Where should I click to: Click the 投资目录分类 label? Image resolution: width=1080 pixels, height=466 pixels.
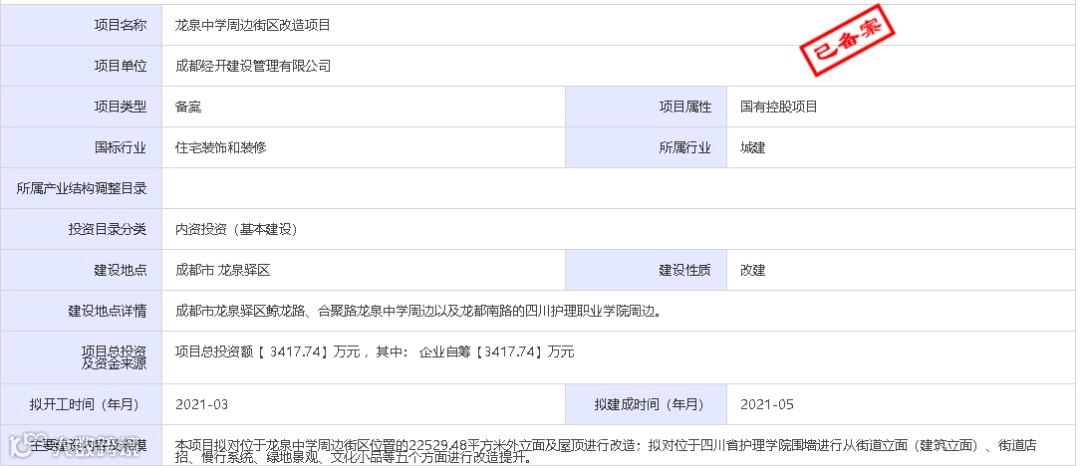coord(107,229)
